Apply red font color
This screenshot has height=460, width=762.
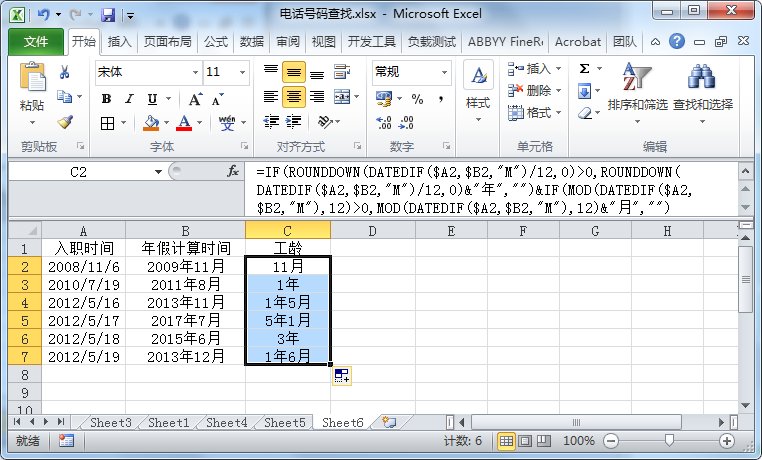(184, 123)
